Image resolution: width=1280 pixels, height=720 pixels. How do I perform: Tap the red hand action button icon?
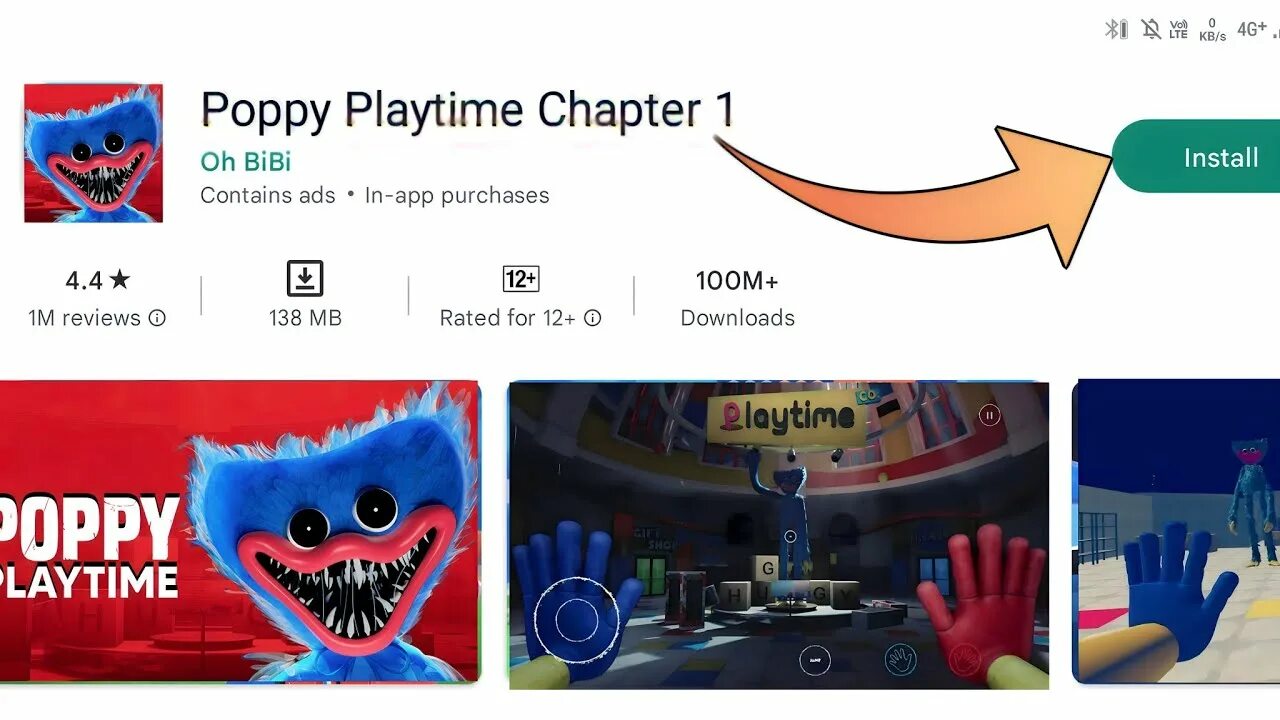964,659
